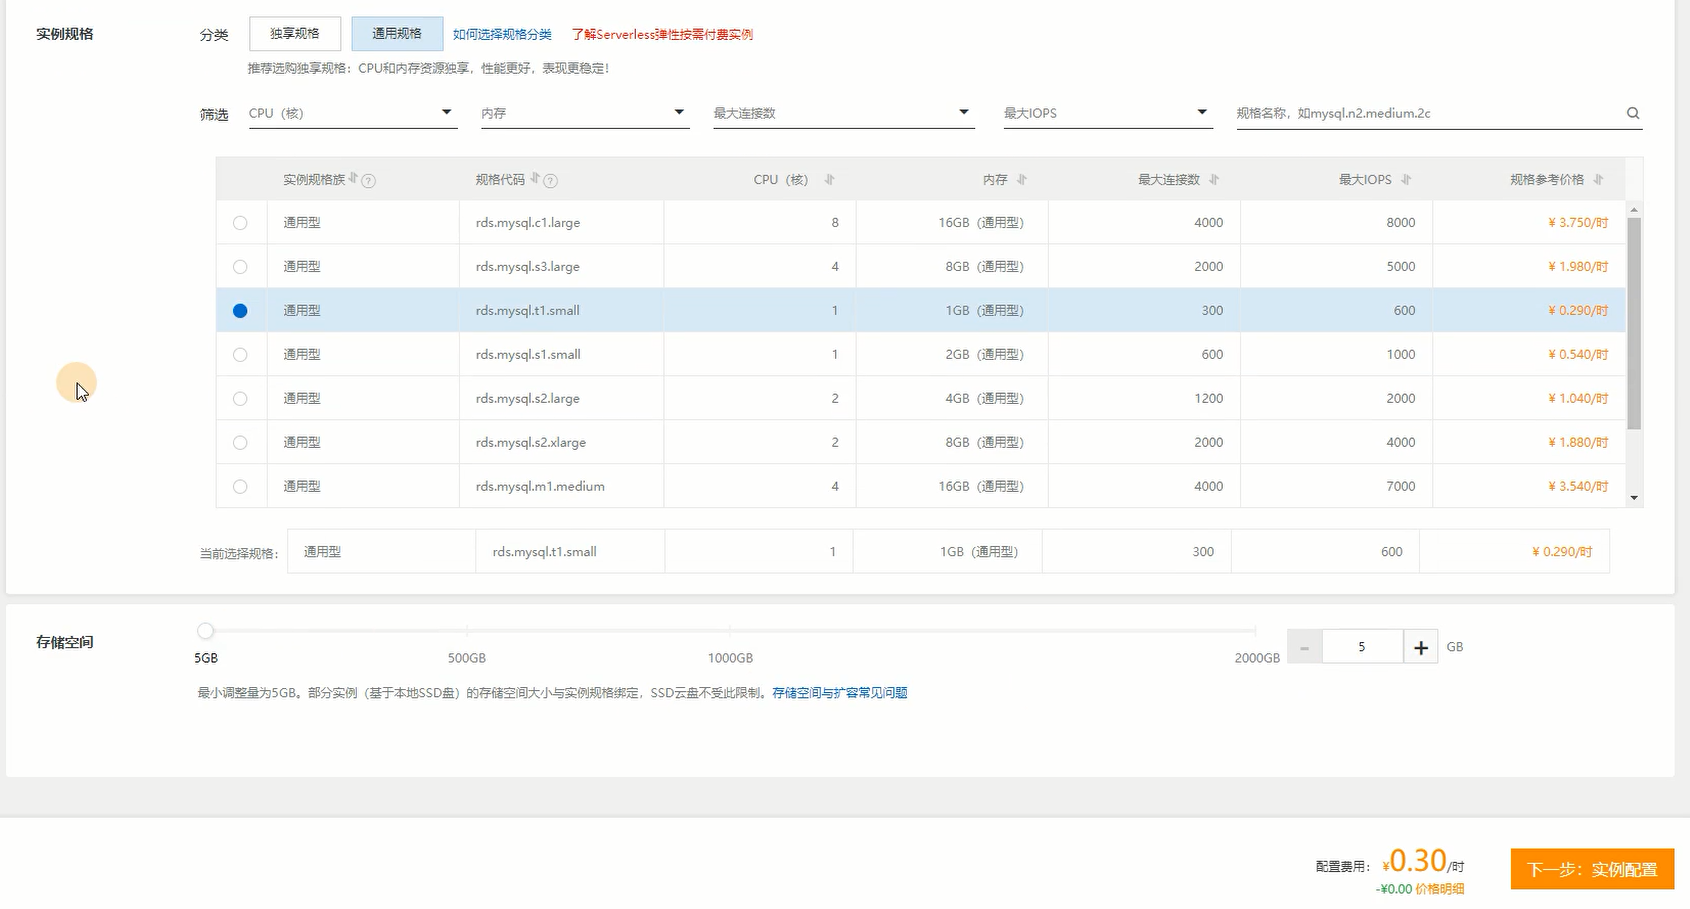This screenshot has width=1690, height=909.
Task: Select the rds.mysql.c1.large radio button
Action: [240, 223]
